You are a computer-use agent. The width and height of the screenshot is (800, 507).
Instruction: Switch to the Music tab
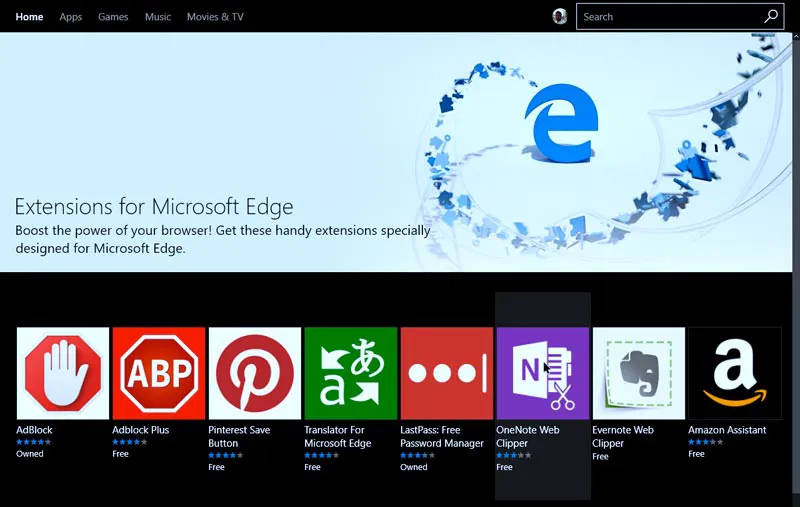[158, 17]
